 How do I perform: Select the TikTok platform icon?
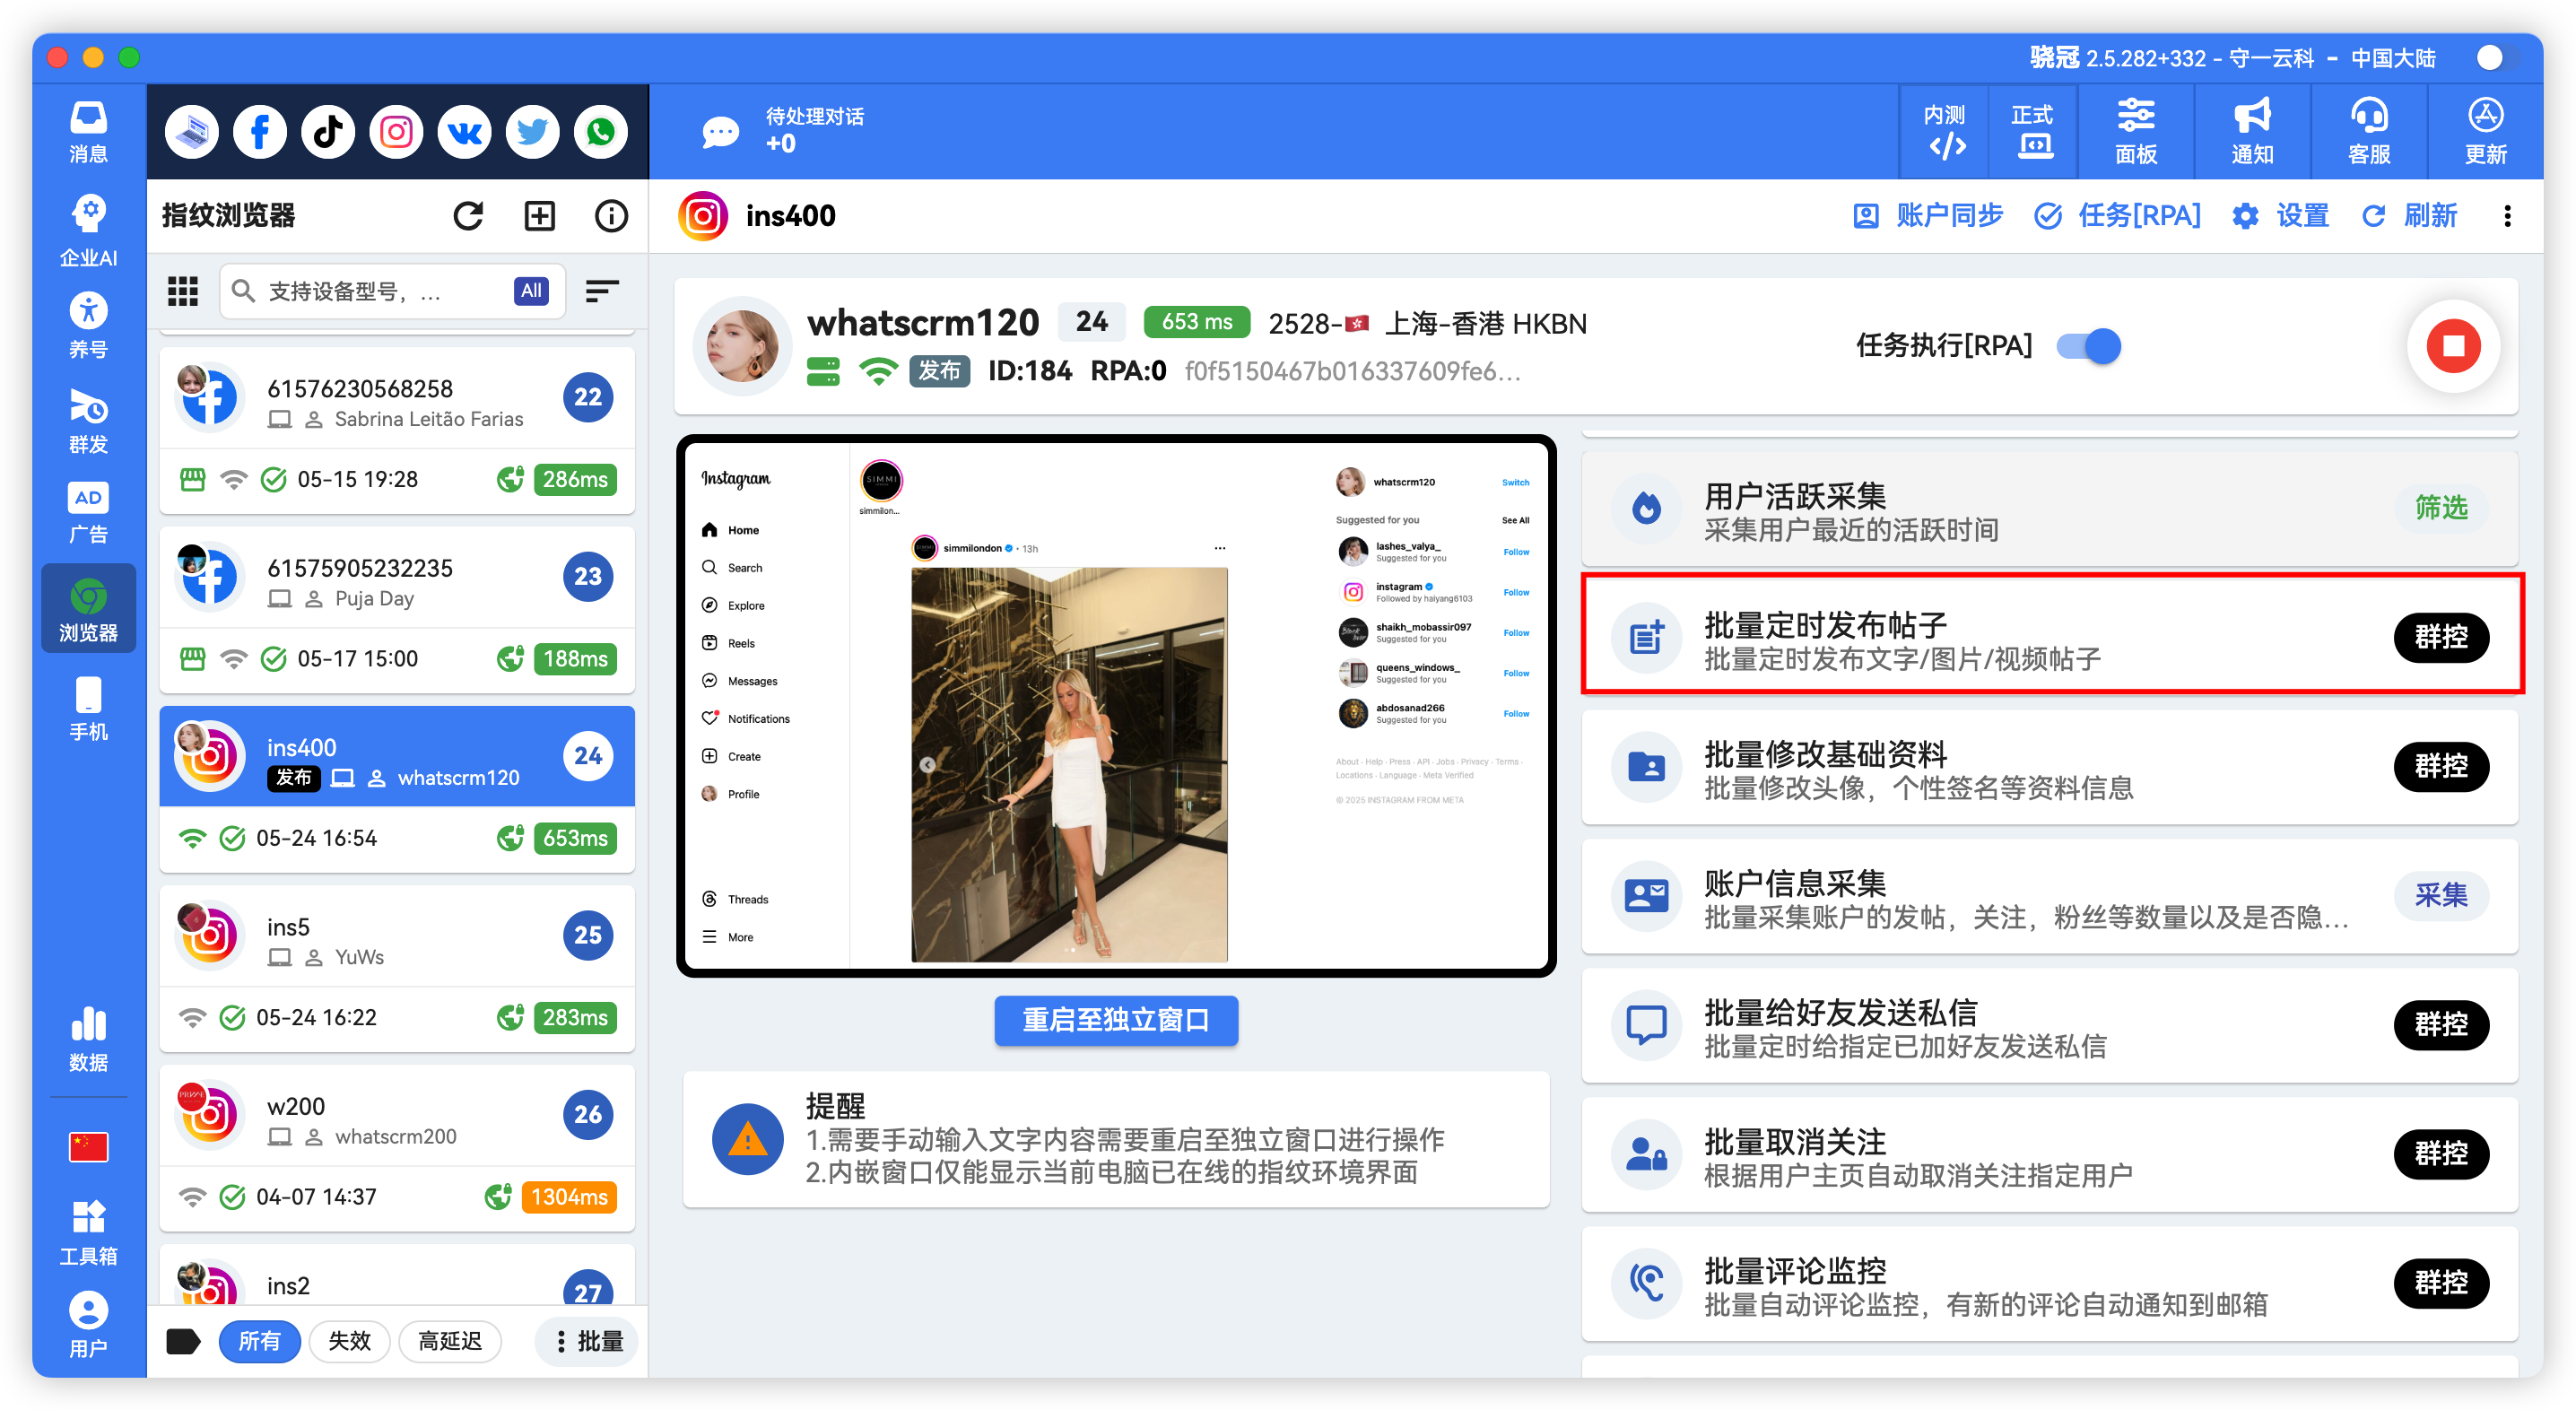327,131
